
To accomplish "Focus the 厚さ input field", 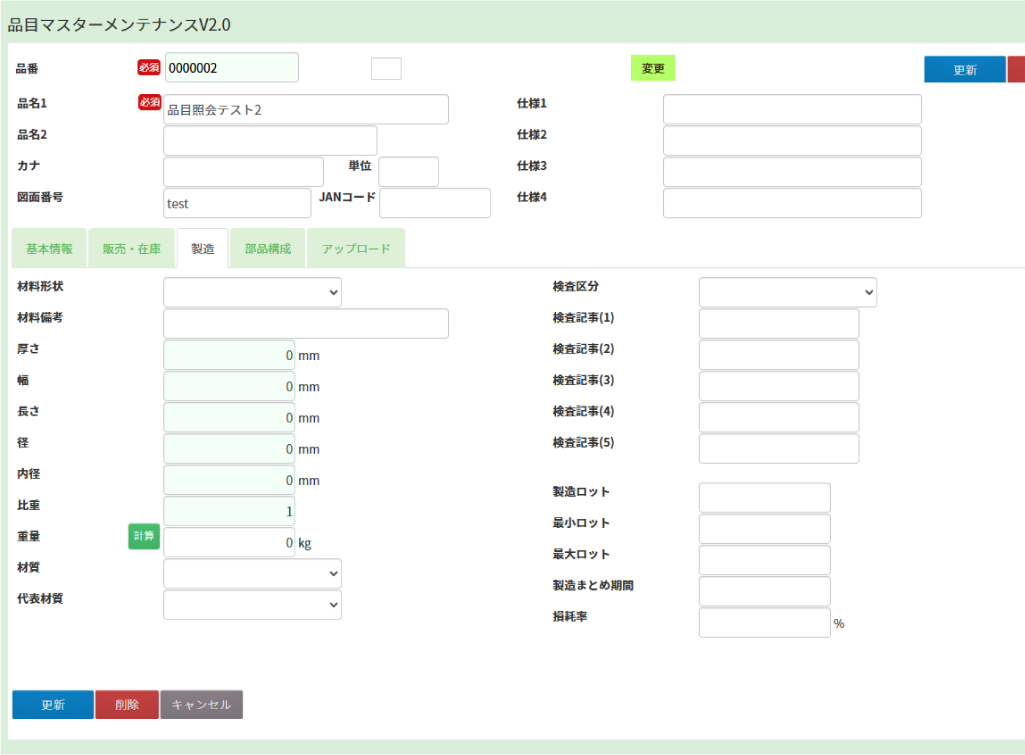I will coord(229,356).
